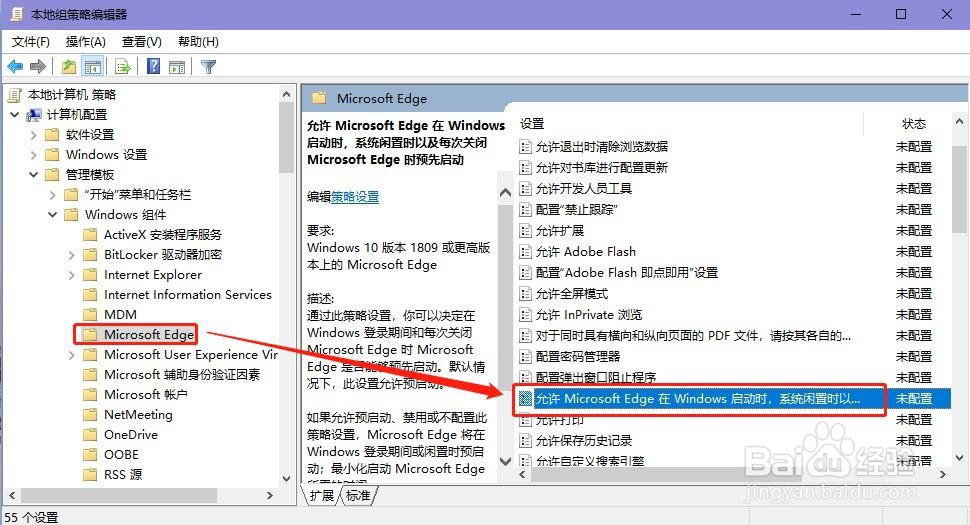The image size is (970, 525).
Task: Select the RSS 源 folder
Action: (123, 475)
